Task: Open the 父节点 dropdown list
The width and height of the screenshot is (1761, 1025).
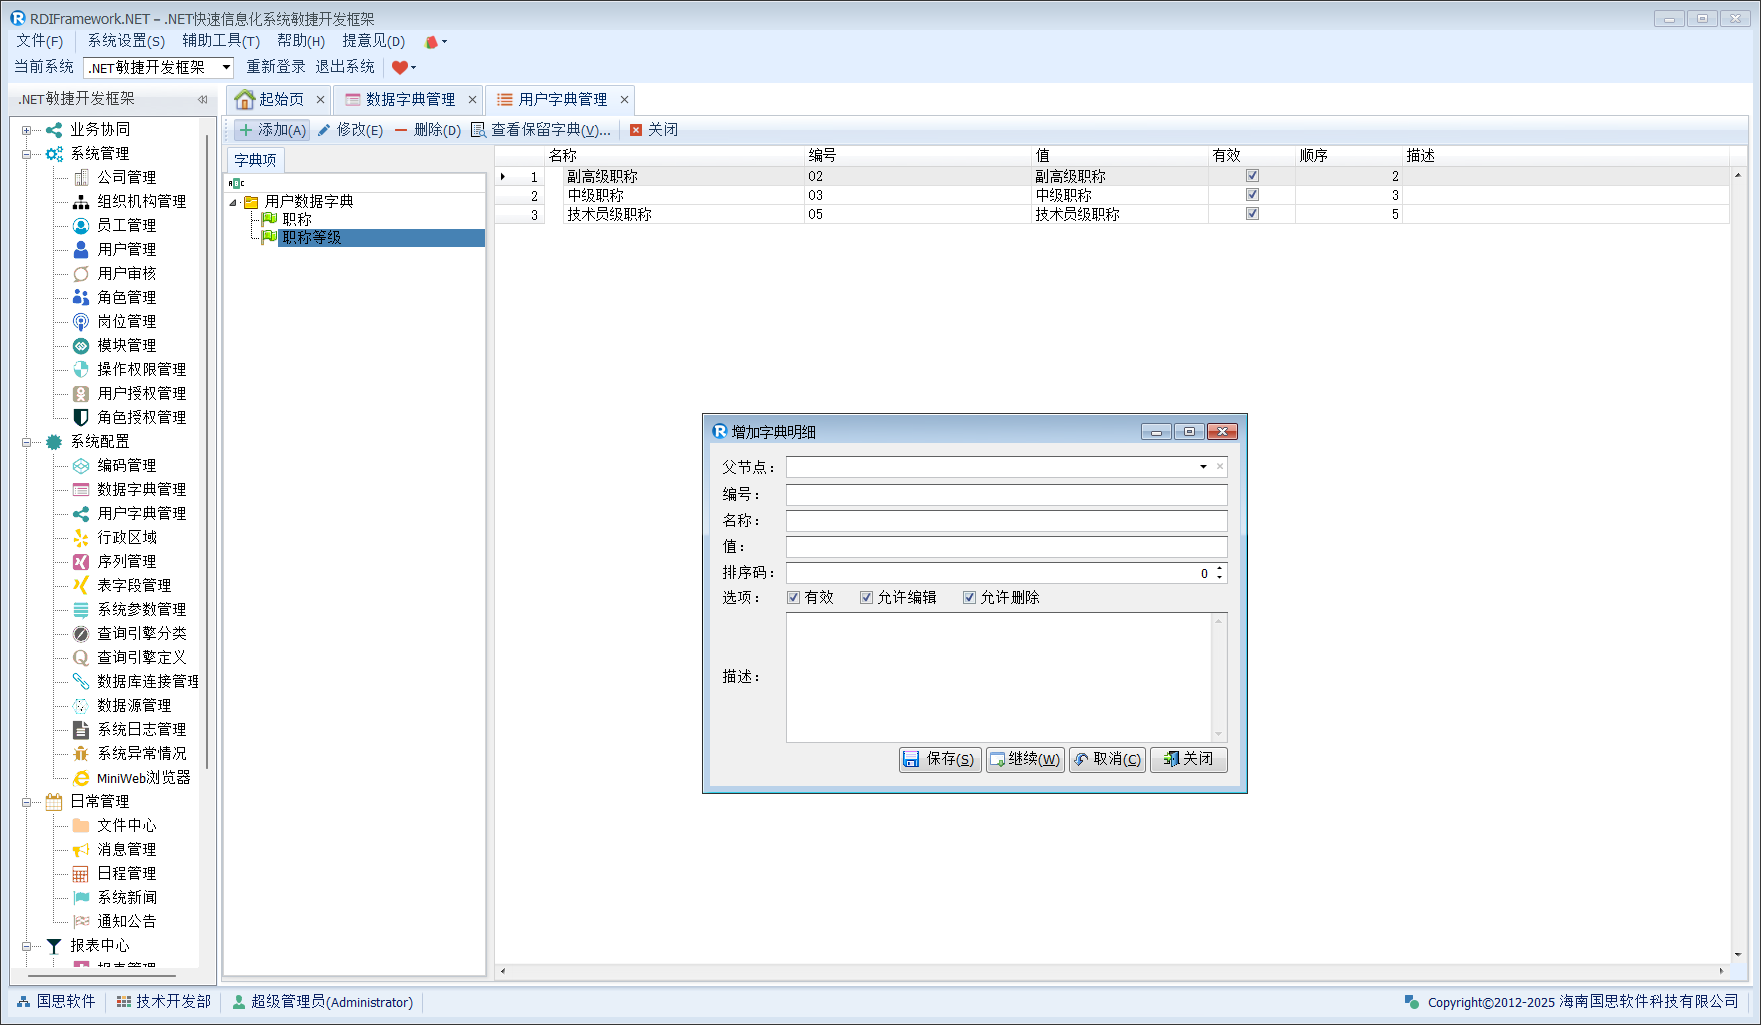Action: (x=1203, y=467)
